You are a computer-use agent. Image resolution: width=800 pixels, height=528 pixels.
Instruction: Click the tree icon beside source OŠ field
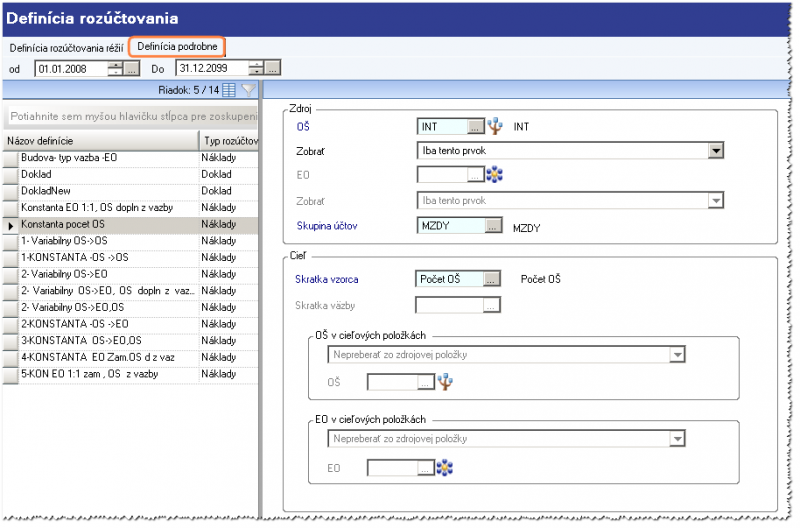(x=496, y=127)
